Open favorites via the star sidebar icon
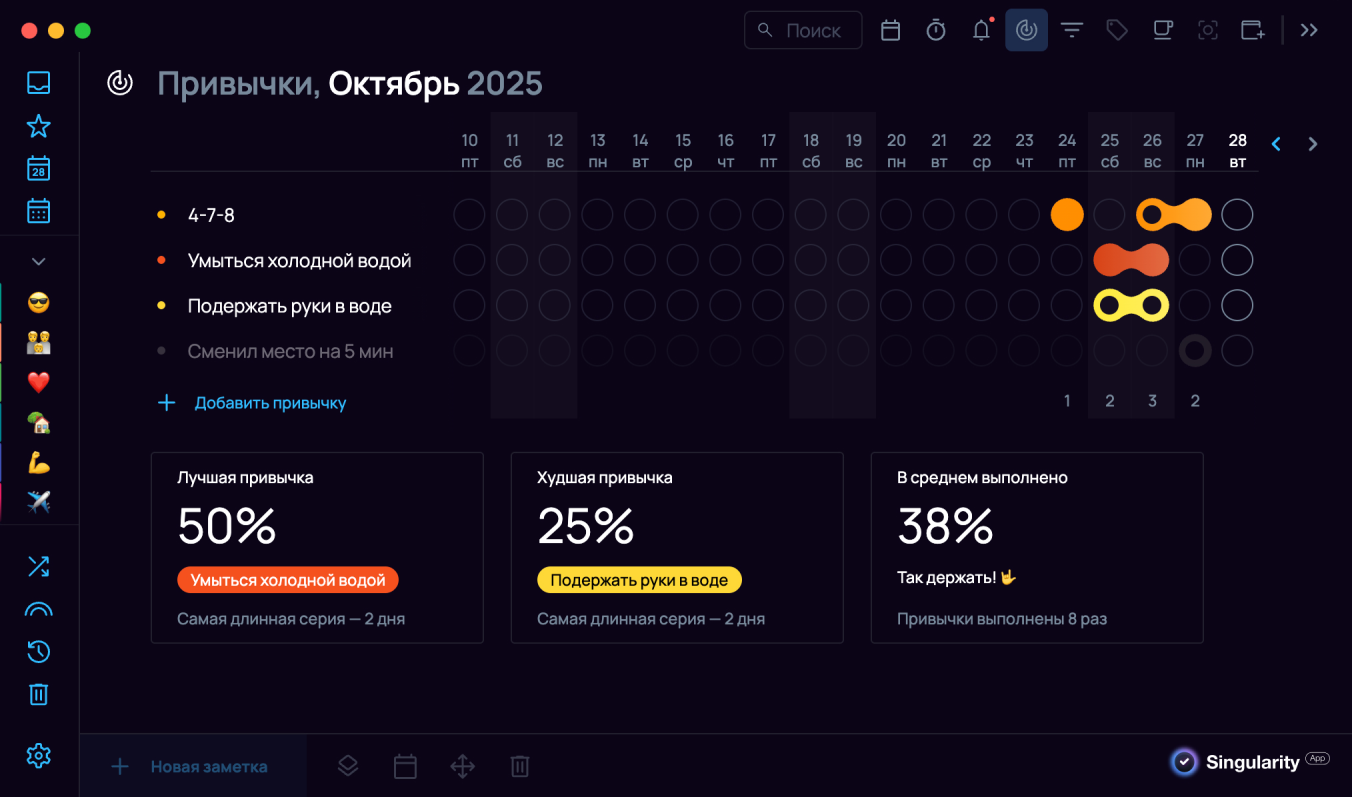Viewport: 1352px width, 797px height. point(38,126)
